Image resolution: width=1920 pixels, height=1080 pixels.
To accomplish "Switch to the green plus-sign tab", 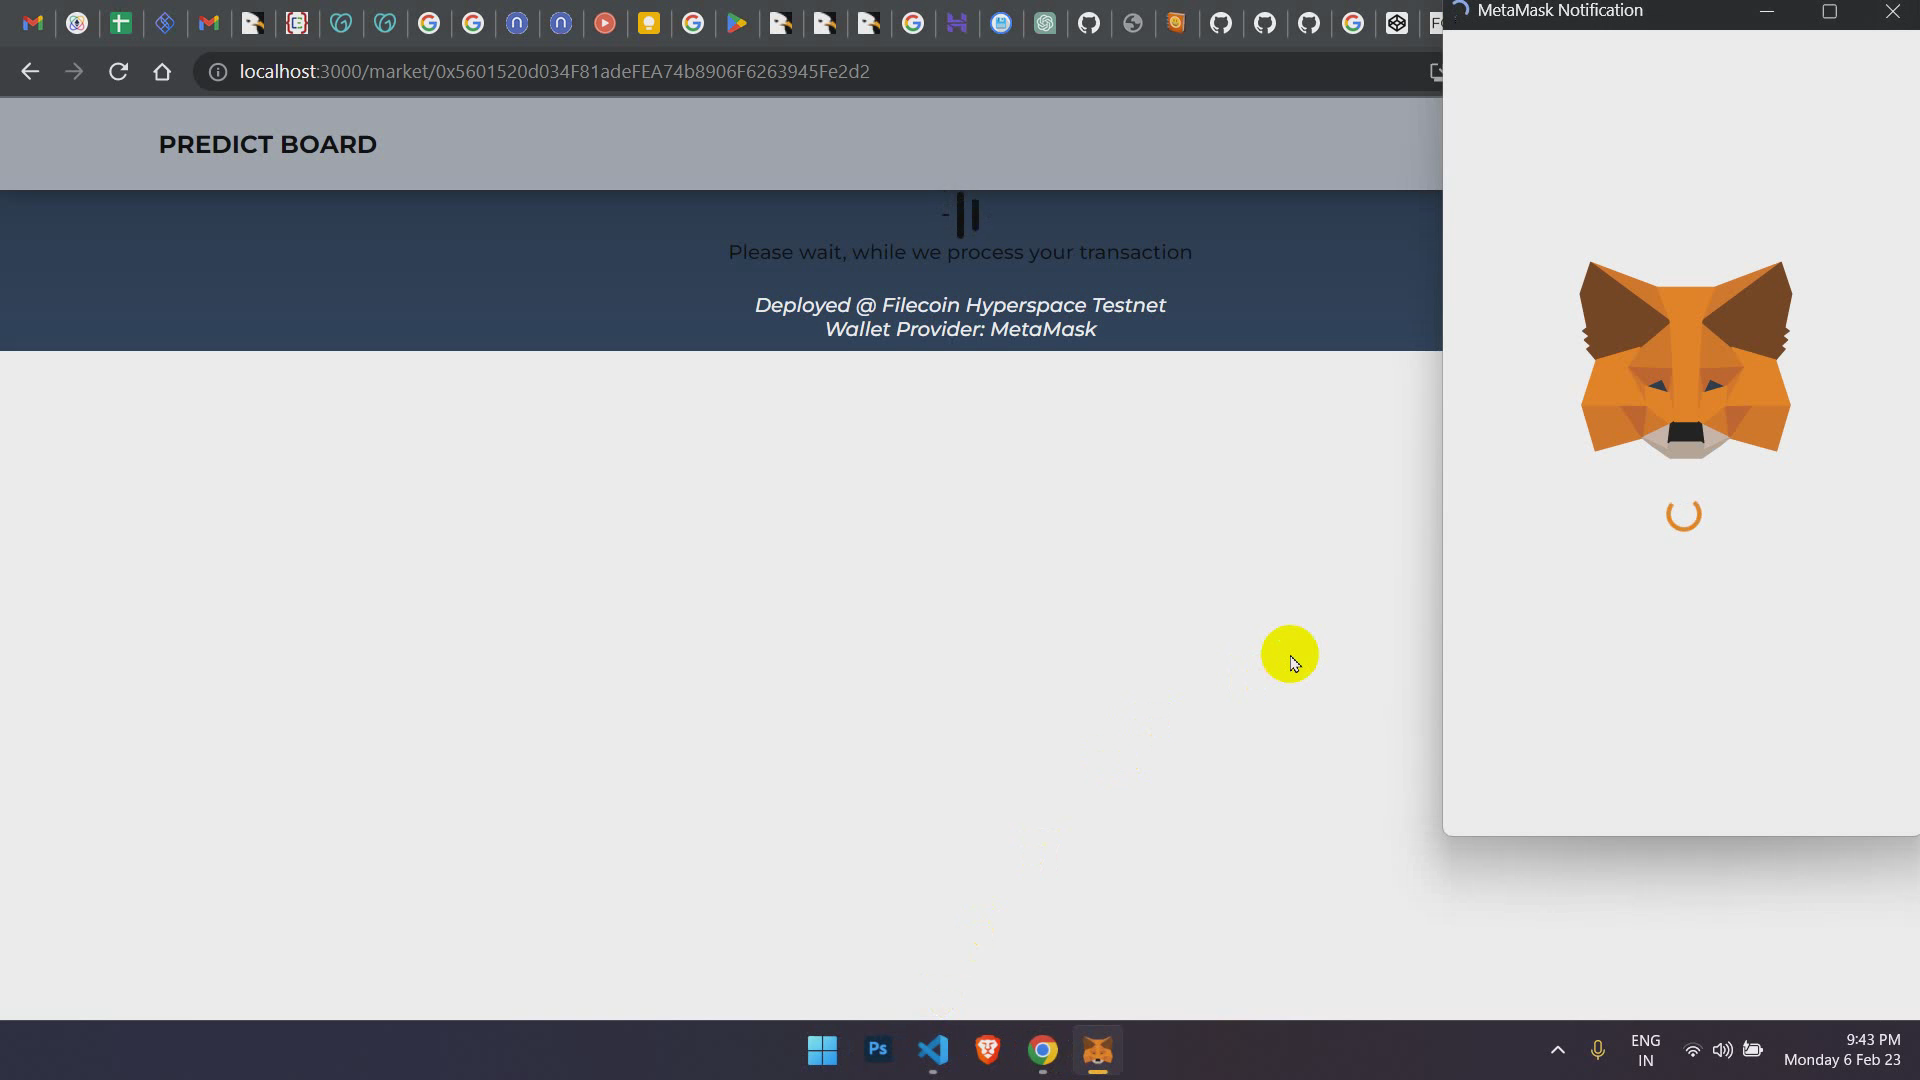I will click(x=121, y=23).
